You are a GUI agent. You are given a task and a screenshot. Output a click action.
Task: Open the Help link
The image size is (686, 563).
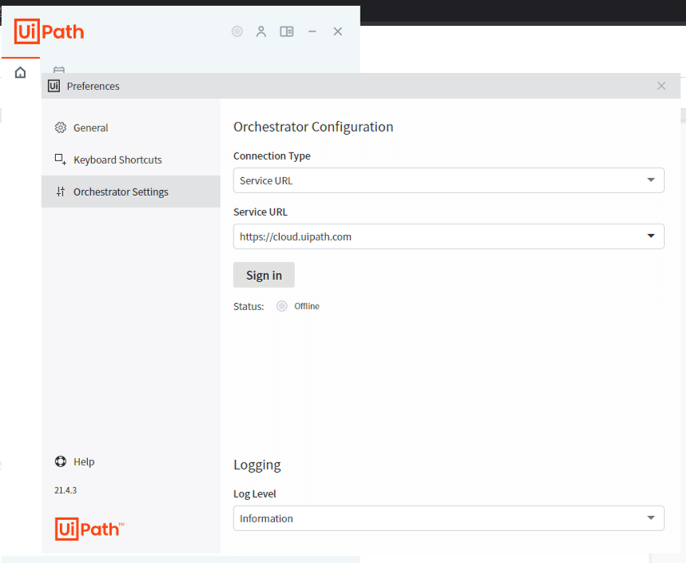[x=83, y=462]
